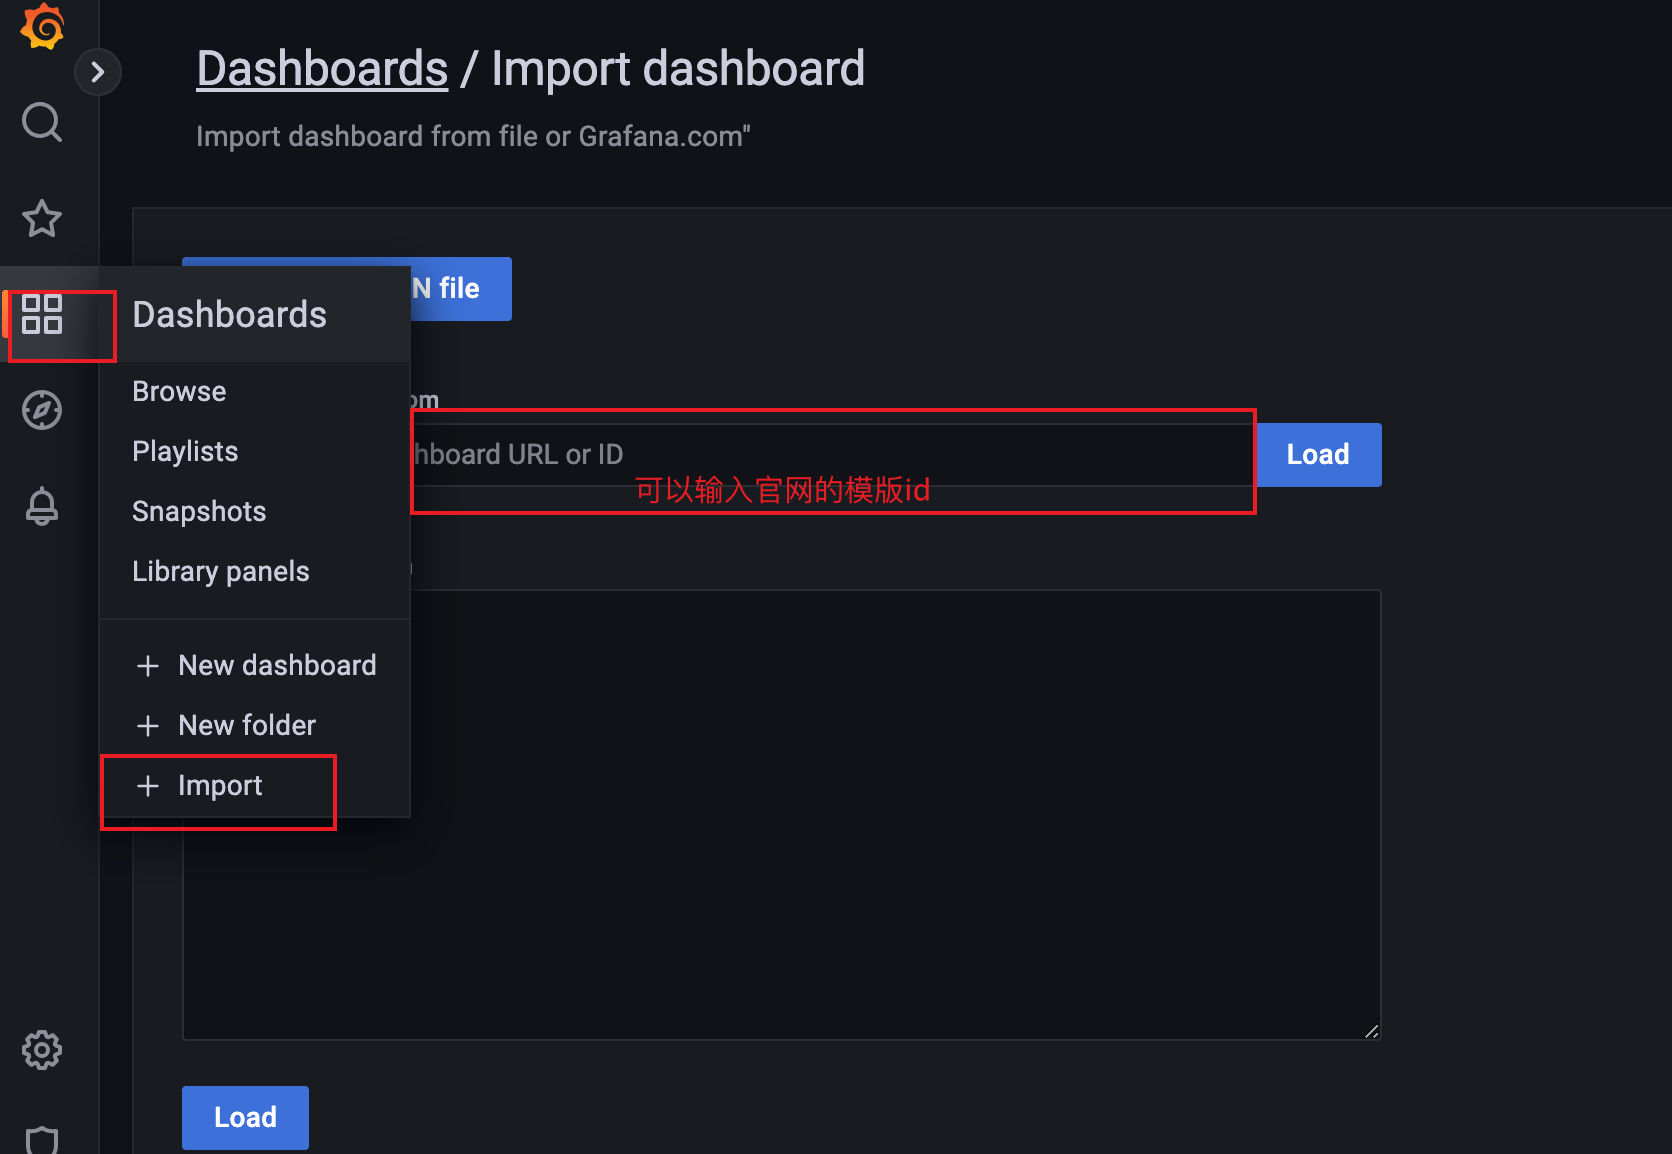Open the search magnifier icon
This screenshot has height=1154, width=1672.
click(42, 122)
